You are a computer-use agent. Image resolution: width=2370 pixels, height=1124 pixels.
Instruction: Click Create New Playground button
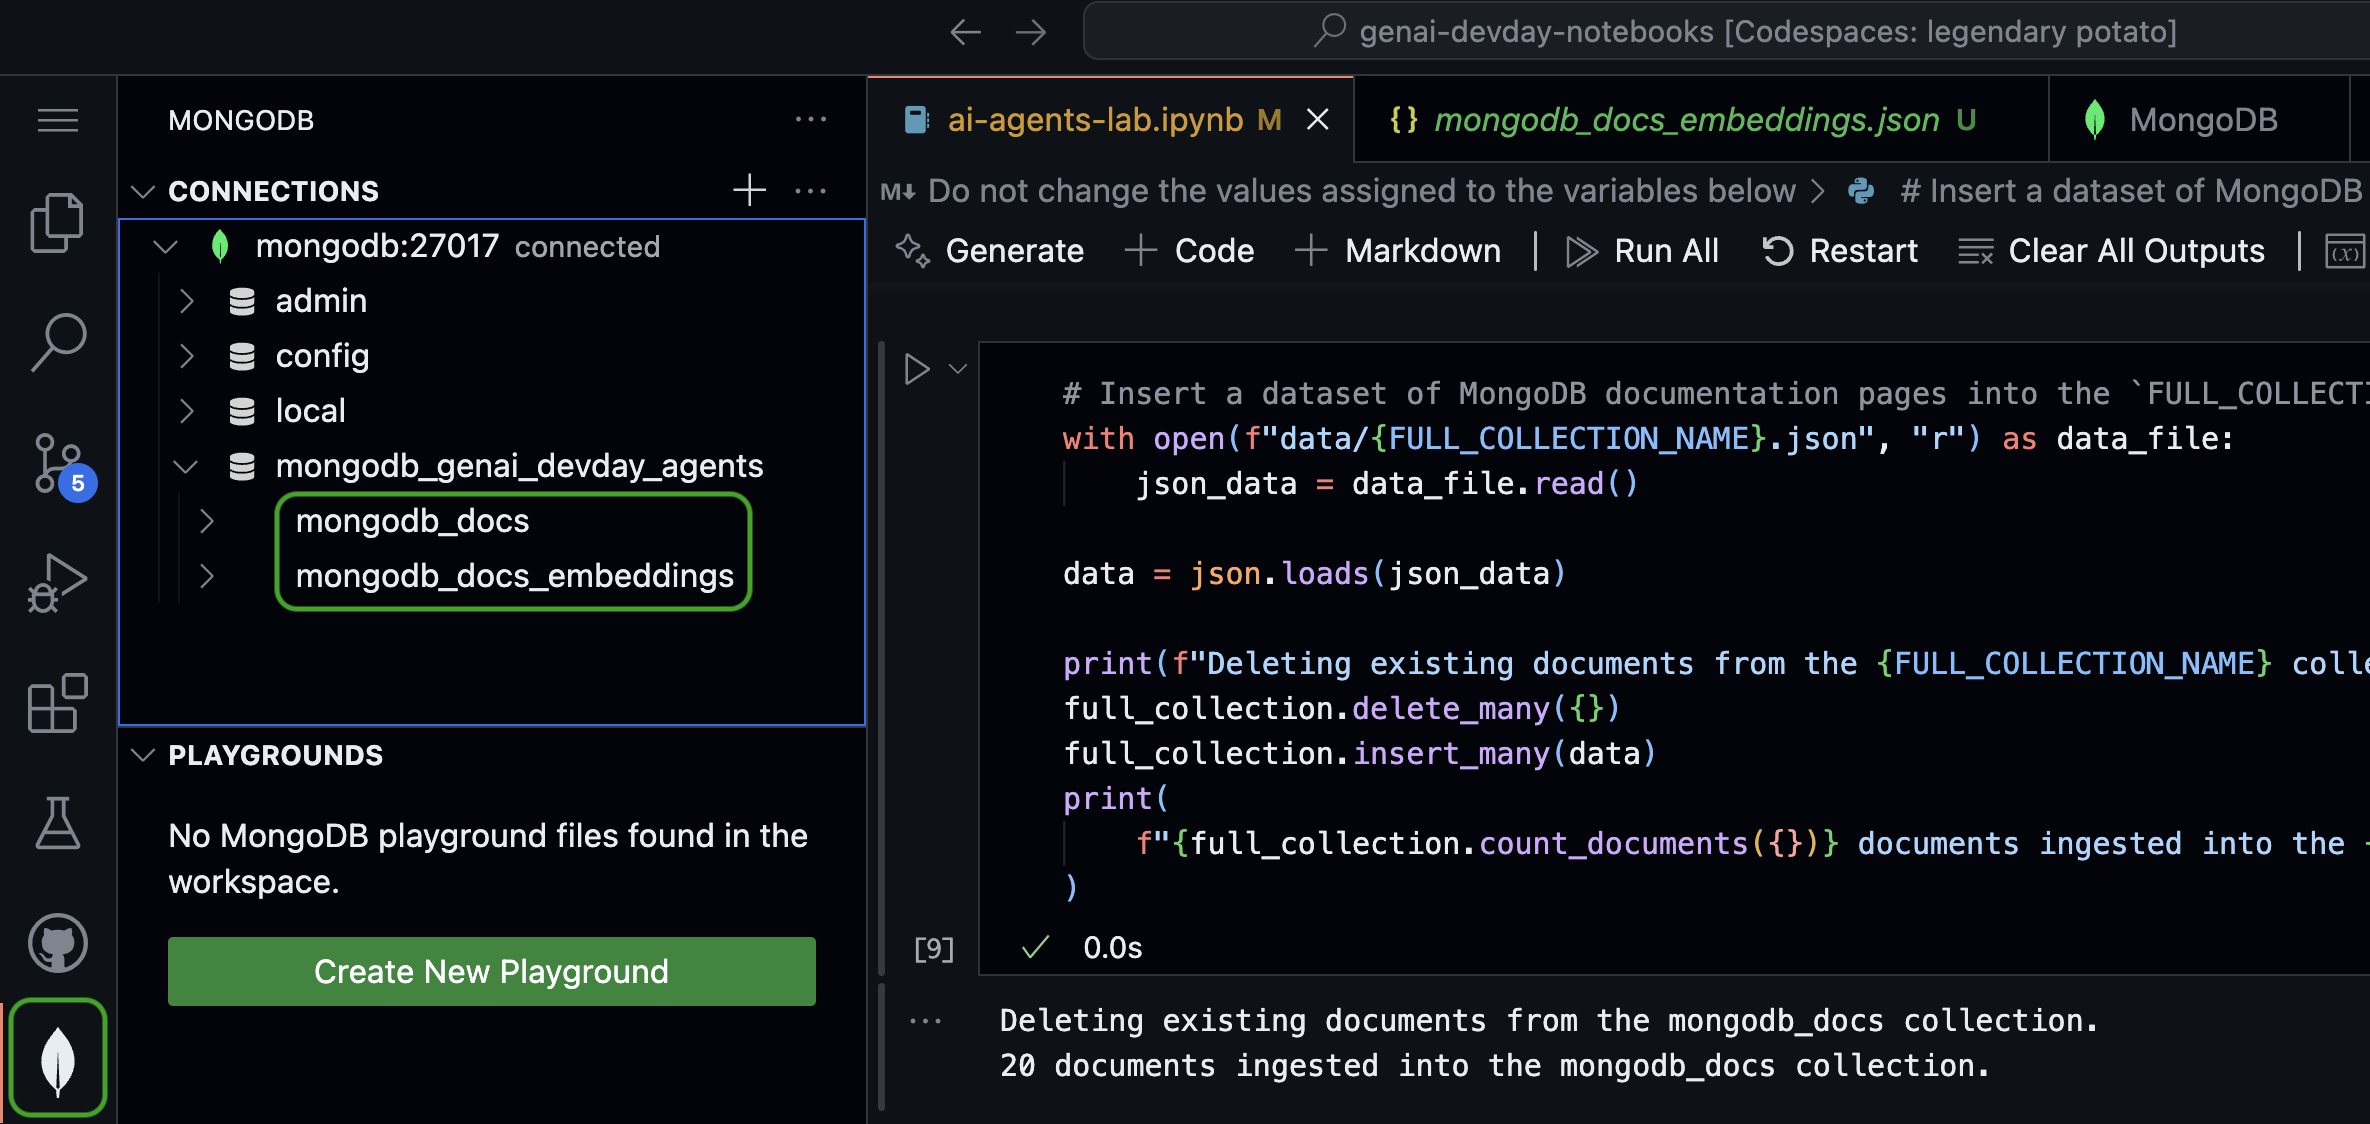491,971
